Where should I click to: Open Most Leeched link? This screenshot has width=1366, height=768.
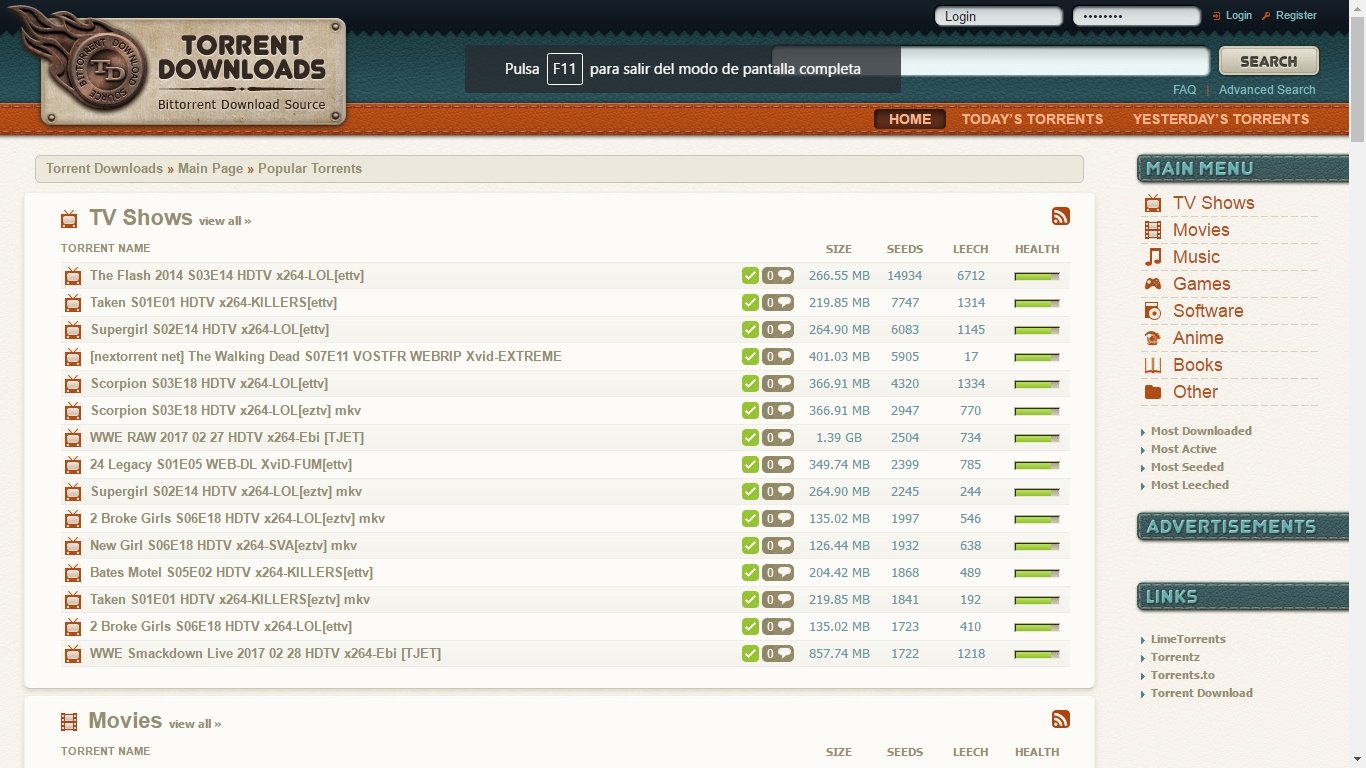coord(1189,485)
